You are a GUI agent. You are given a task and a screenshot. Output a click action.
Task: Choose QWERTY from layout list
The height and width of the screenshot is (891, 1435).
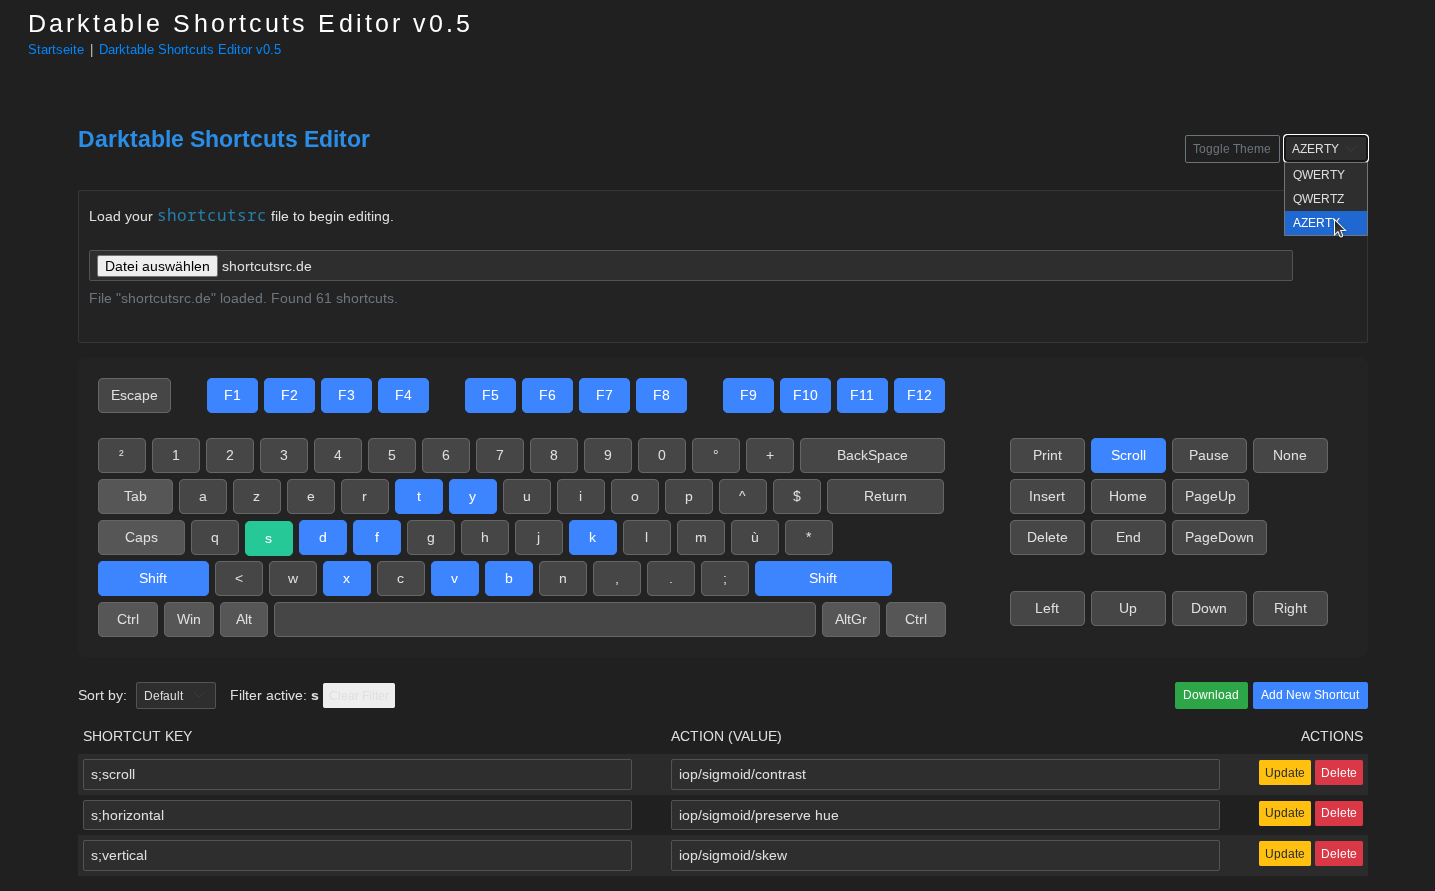pos(1319,175)
